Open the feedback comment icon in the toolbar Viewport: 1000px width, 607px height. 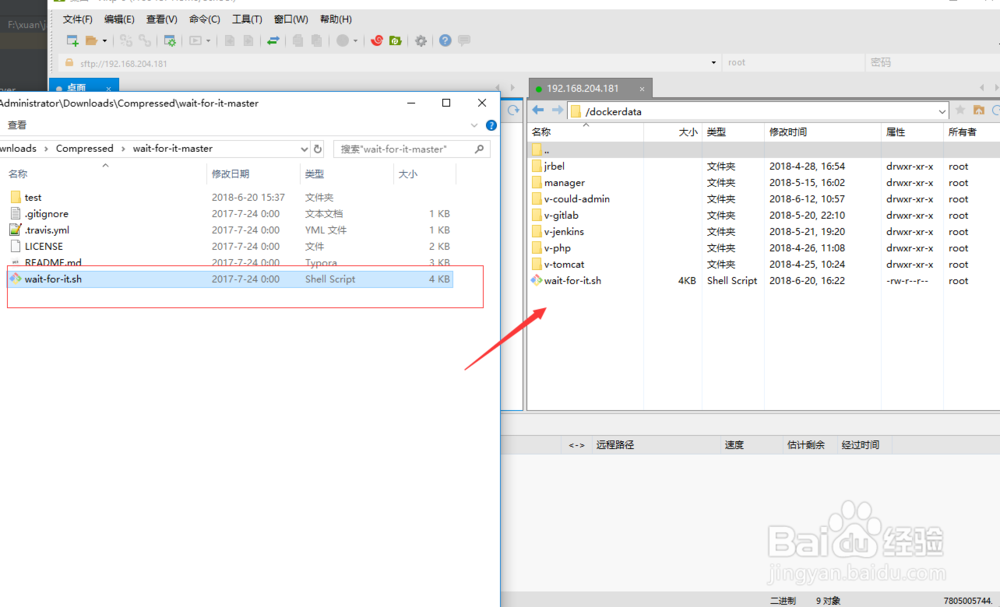point(463,41)
